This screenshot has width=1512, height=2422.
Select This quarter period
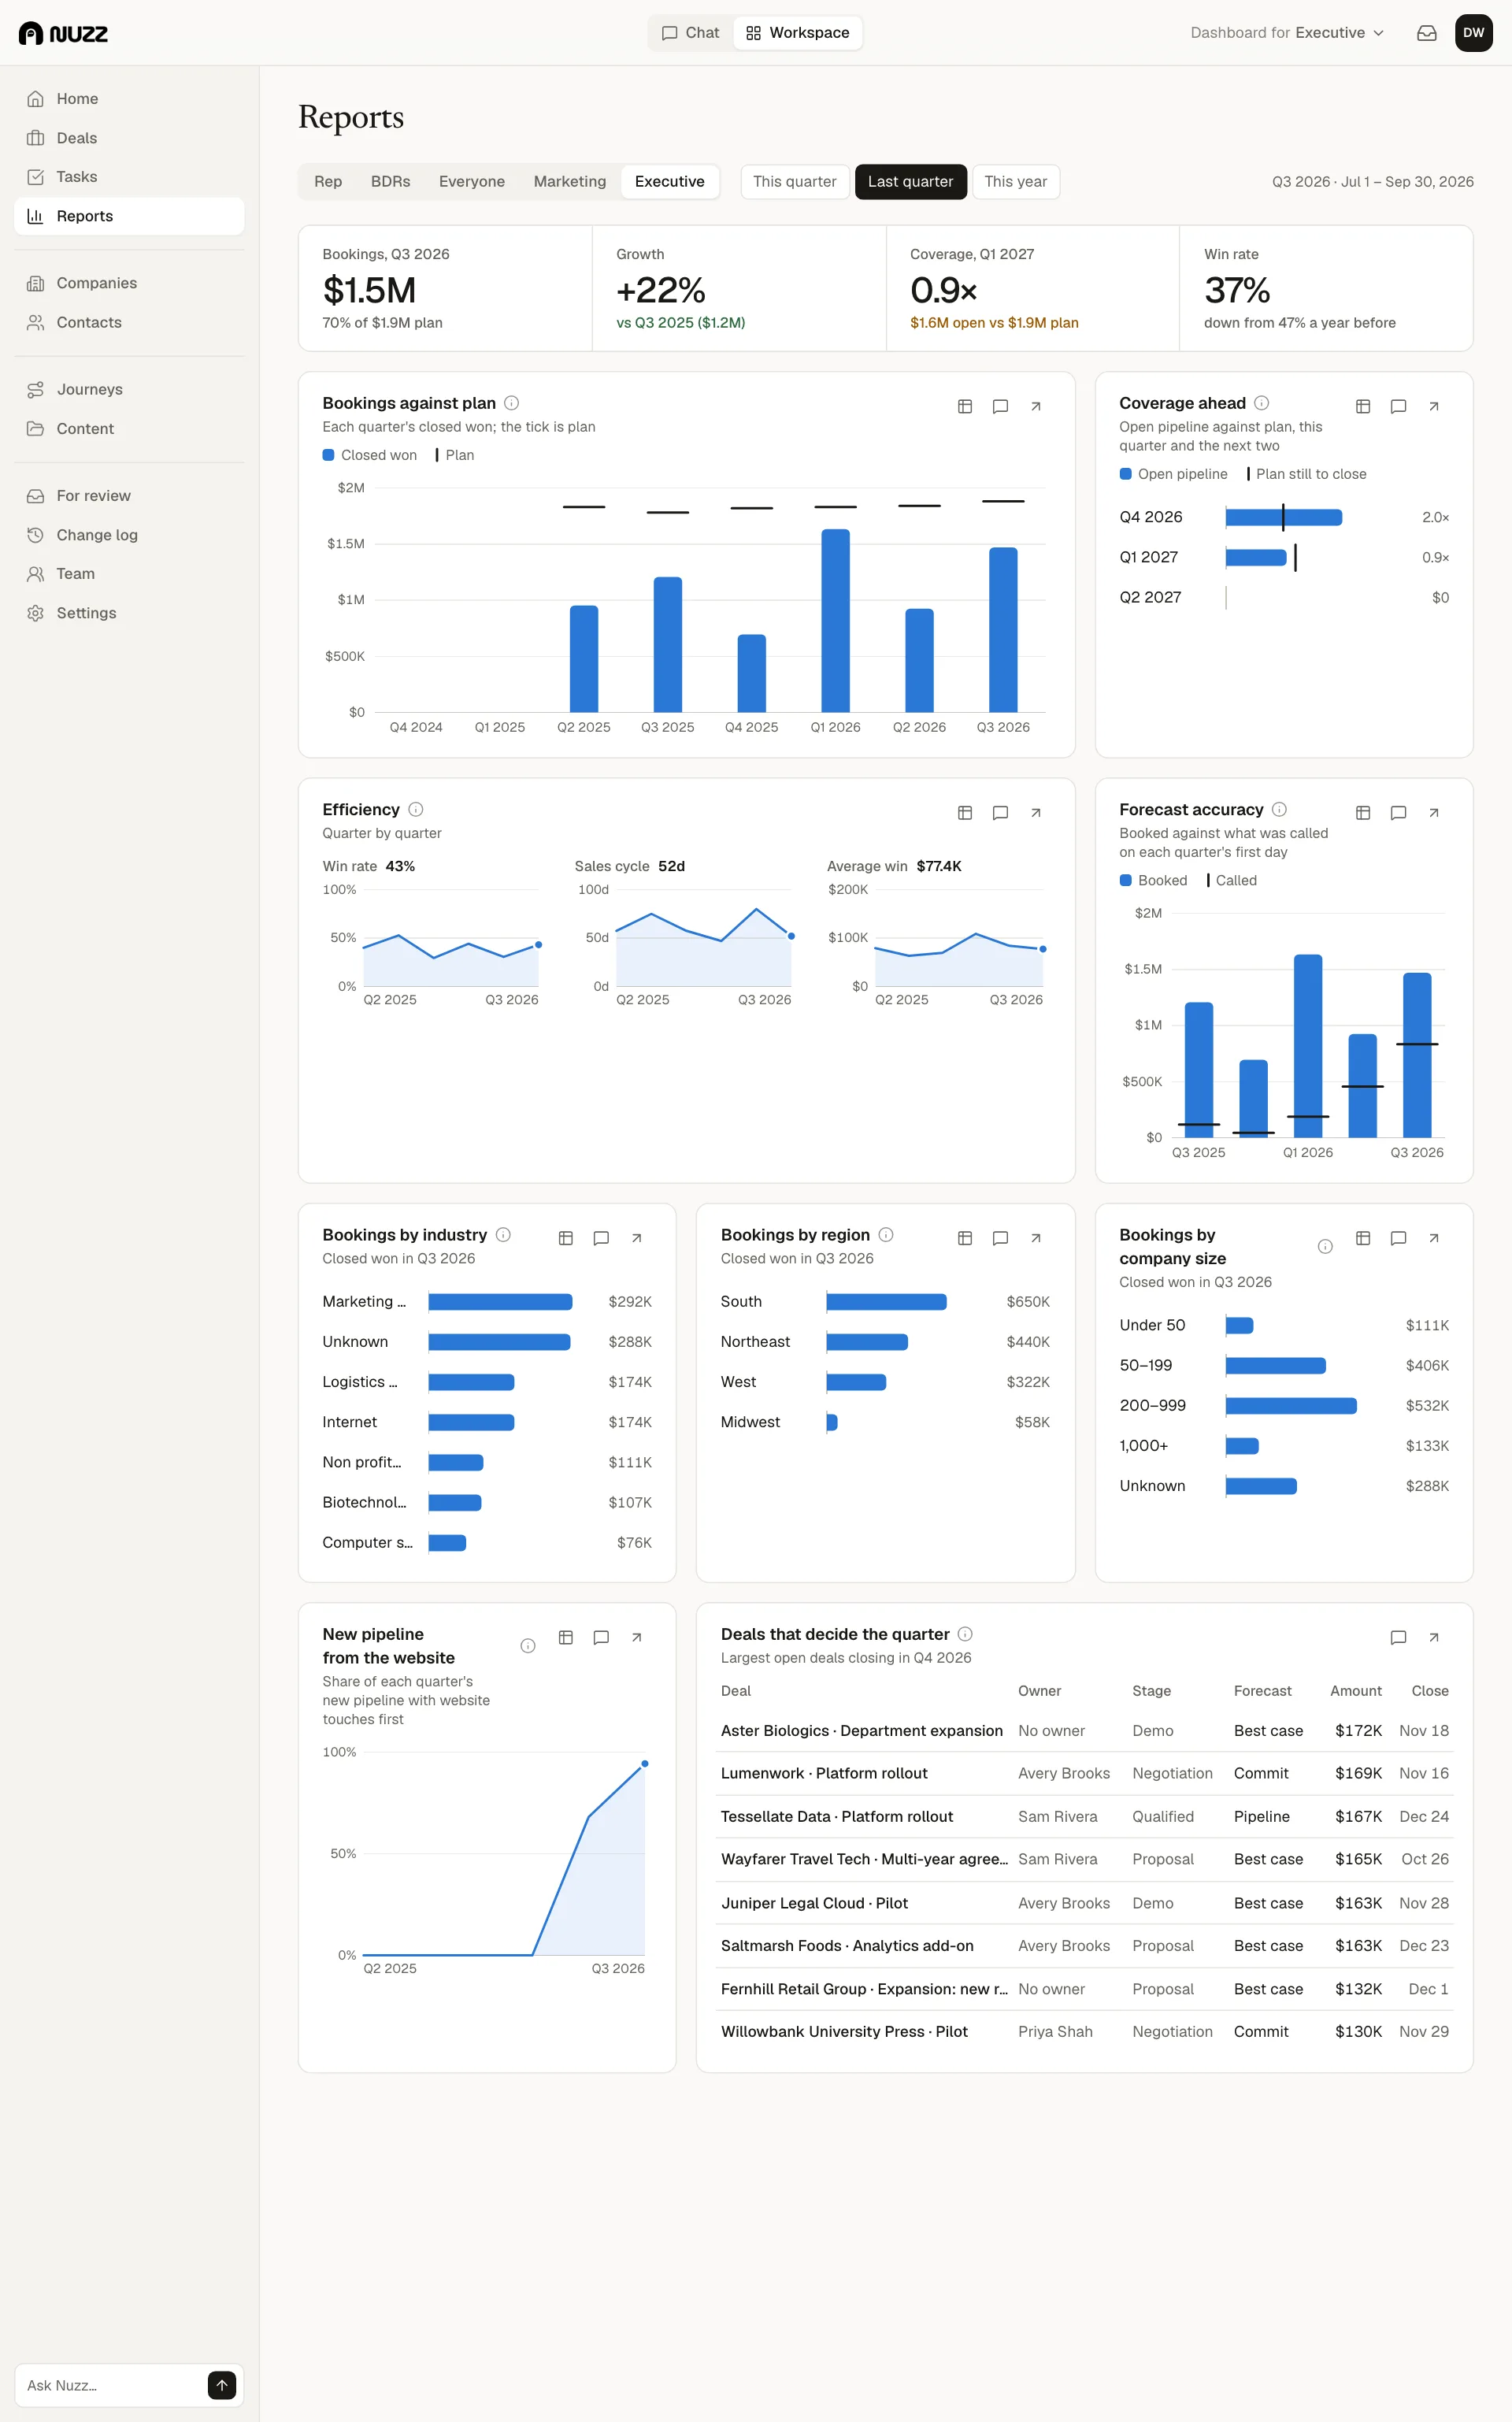tap(794, 182)
